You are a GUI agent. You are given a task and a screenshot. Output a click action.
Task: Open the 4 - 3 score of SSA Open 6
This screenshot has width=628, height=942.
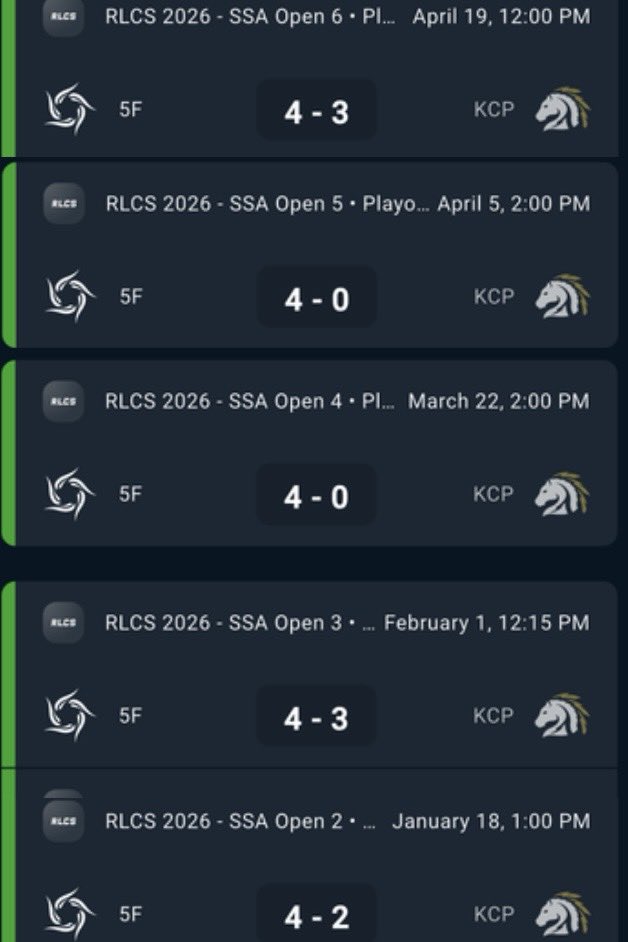click(317, 111)
